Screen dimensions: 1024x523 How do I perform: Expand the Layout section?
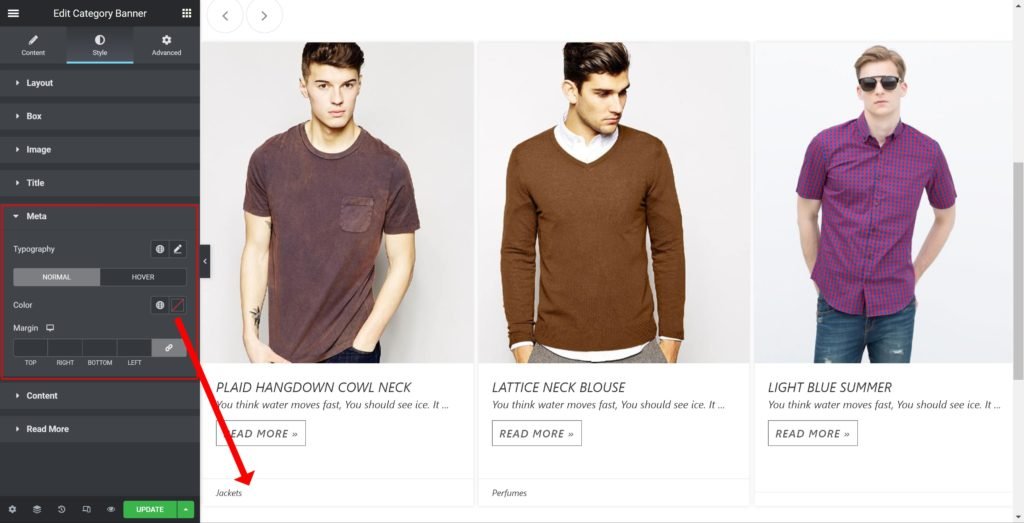(x=40, y=83)
